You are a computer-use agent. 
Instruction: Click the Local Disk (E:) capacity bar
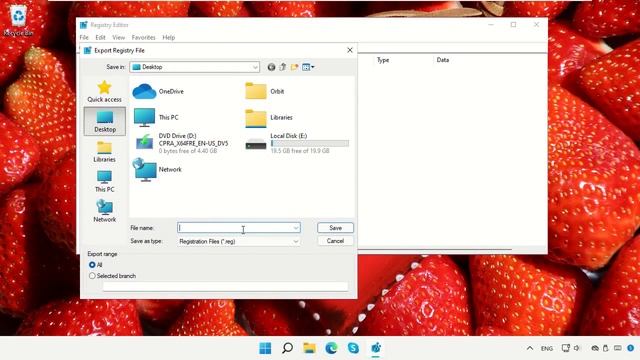coord(310,143)
